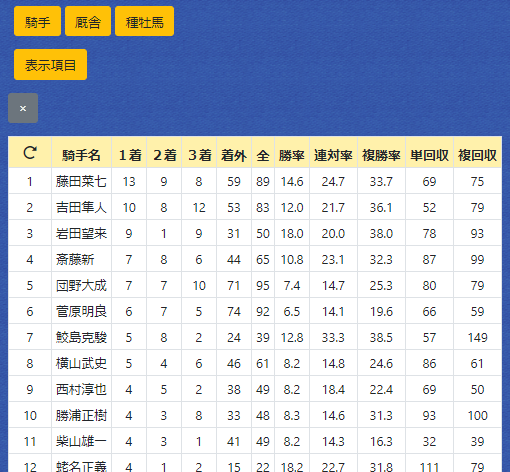Close the panel with the × button
The width and height of the screenshot is (510, 472).
(23, 108)
